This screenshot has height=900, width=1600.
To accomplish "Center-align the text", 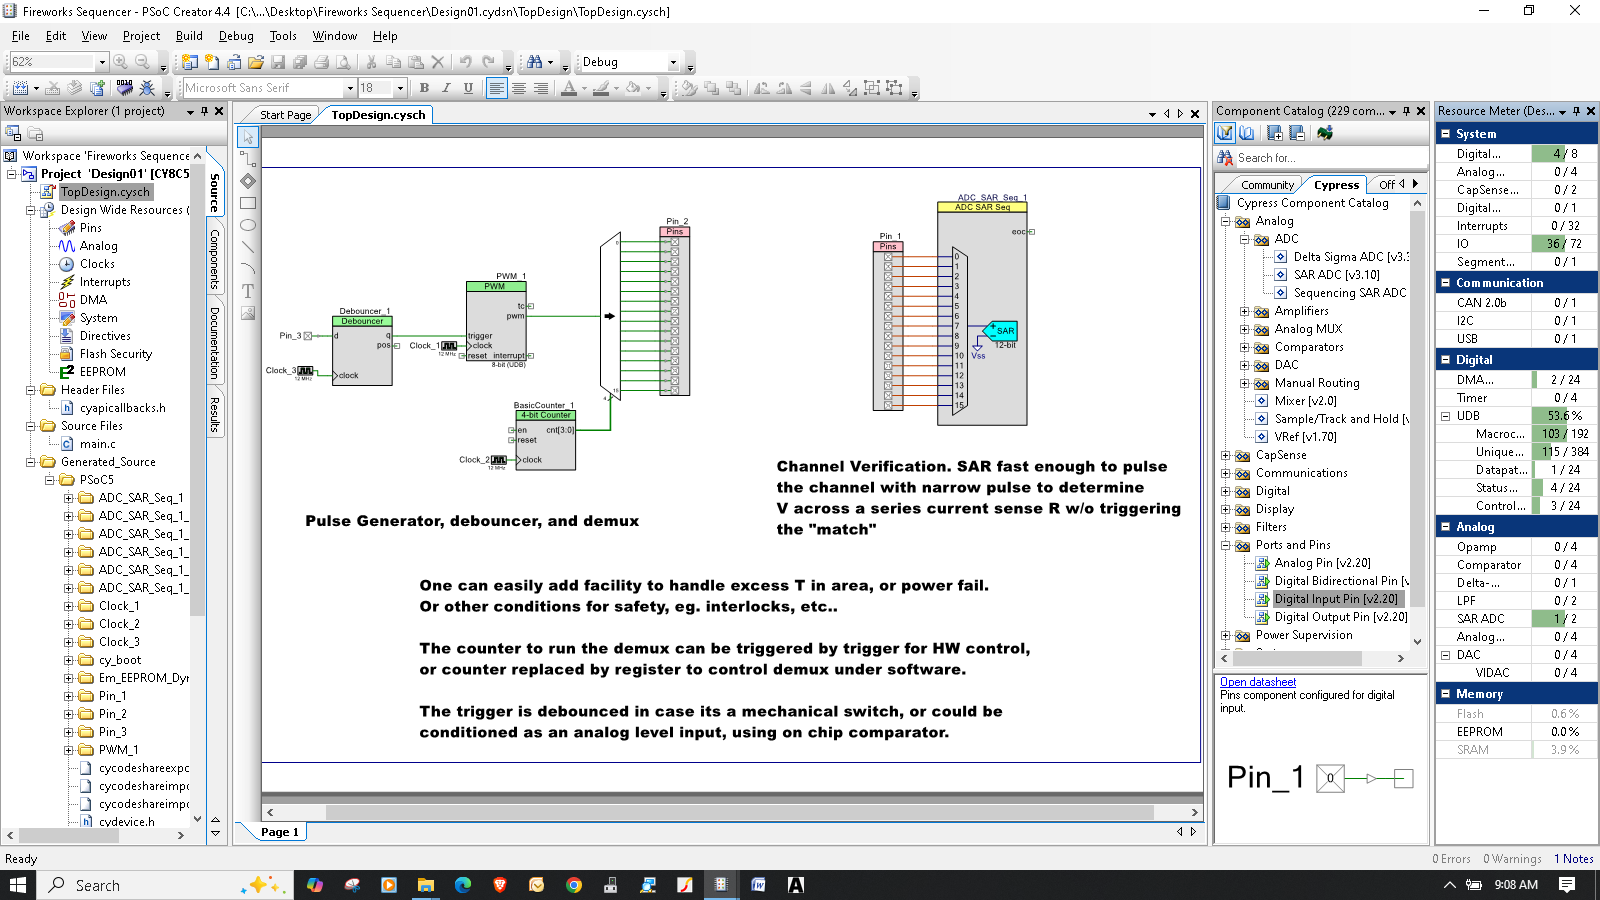I will coord(519,88).
